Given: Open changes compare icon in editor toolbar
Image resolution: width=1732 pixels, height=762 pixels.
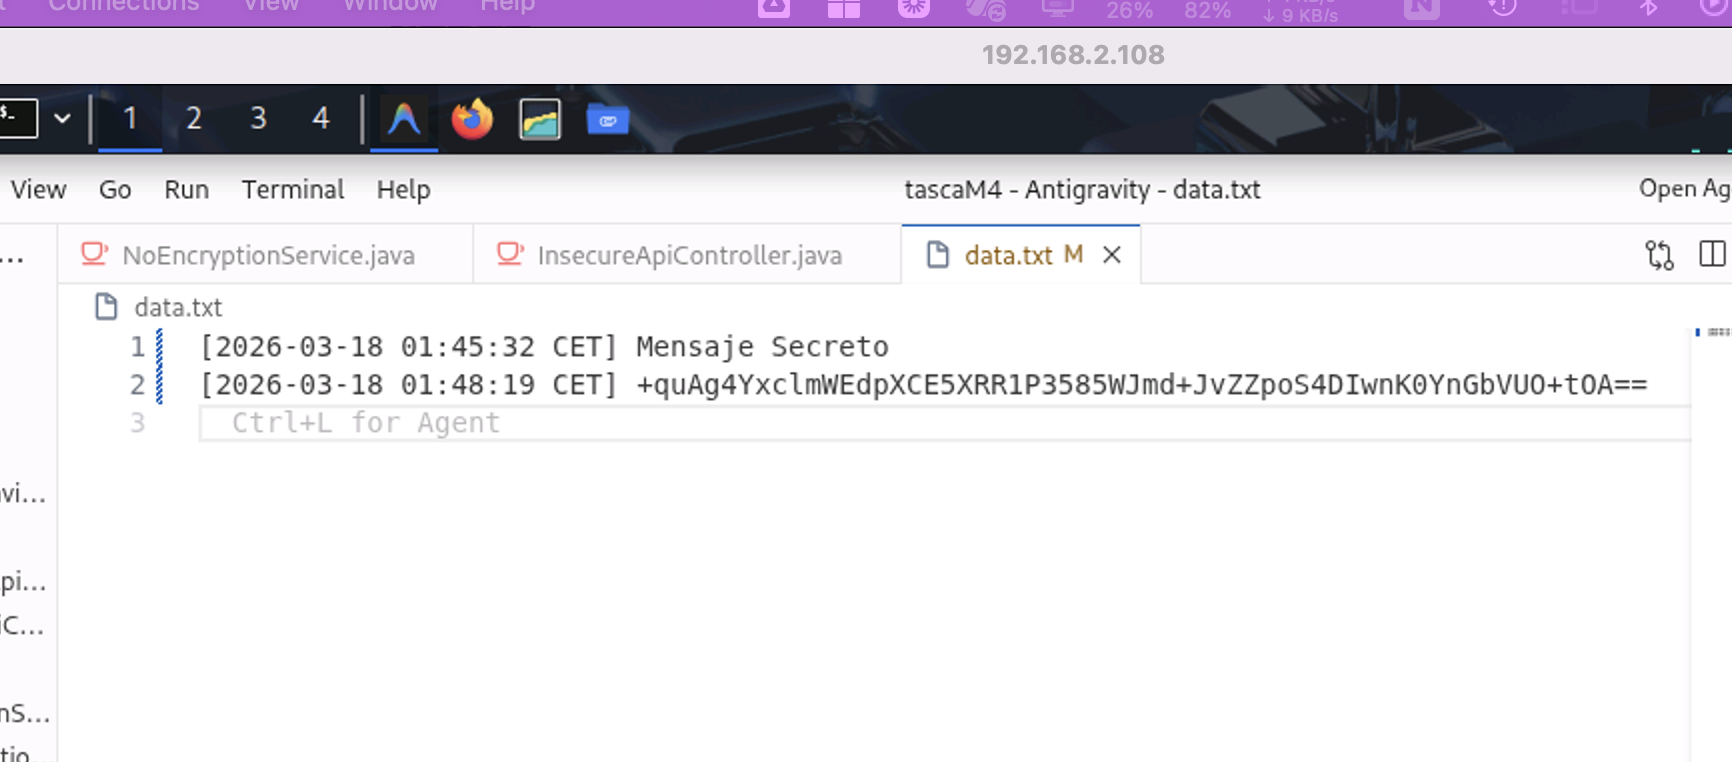Looking at the screenshot, I should [1659, 255].
